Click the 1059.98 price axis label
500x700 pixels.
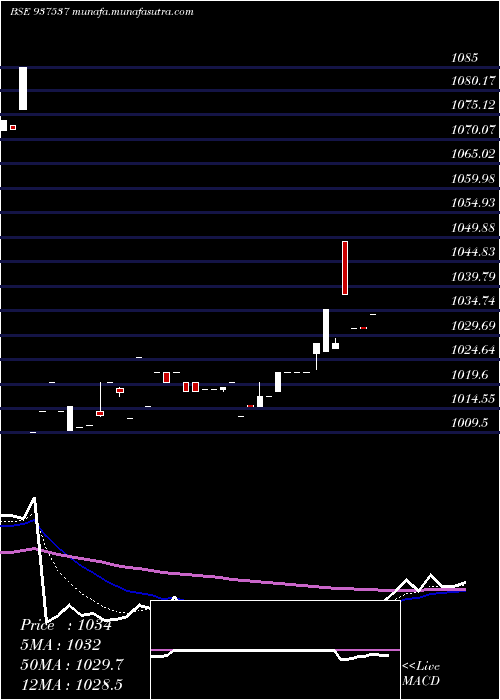tap(473, 179)
